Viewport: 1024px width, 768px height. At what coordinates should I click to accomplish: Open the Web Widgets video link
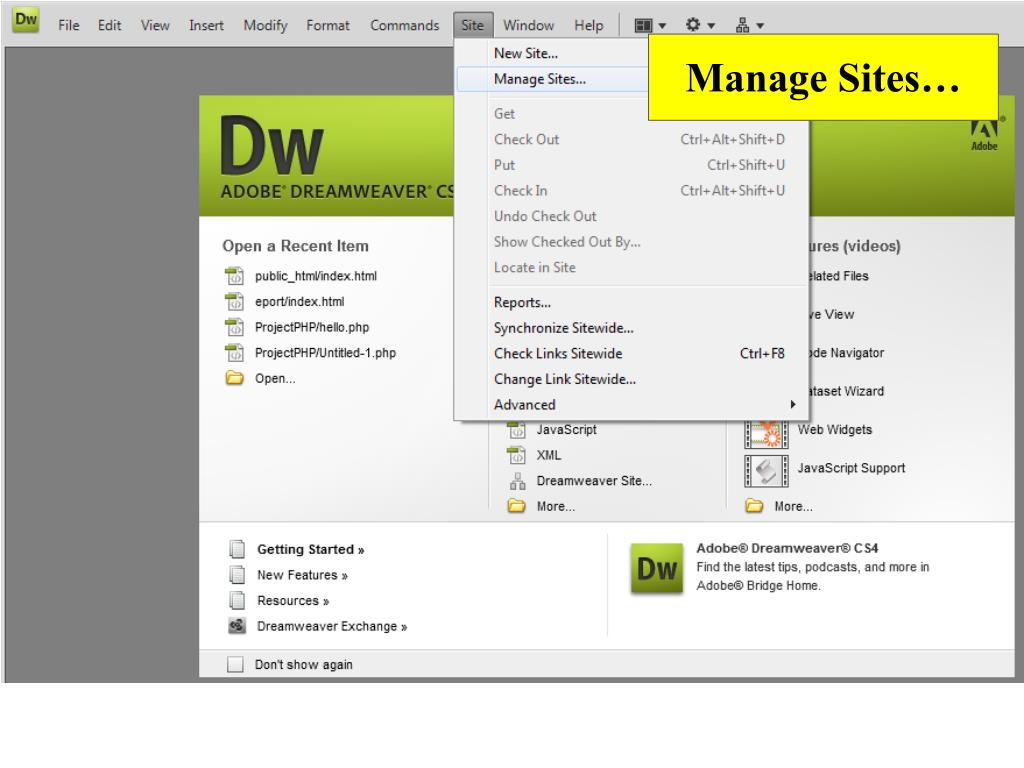point(835,430)
